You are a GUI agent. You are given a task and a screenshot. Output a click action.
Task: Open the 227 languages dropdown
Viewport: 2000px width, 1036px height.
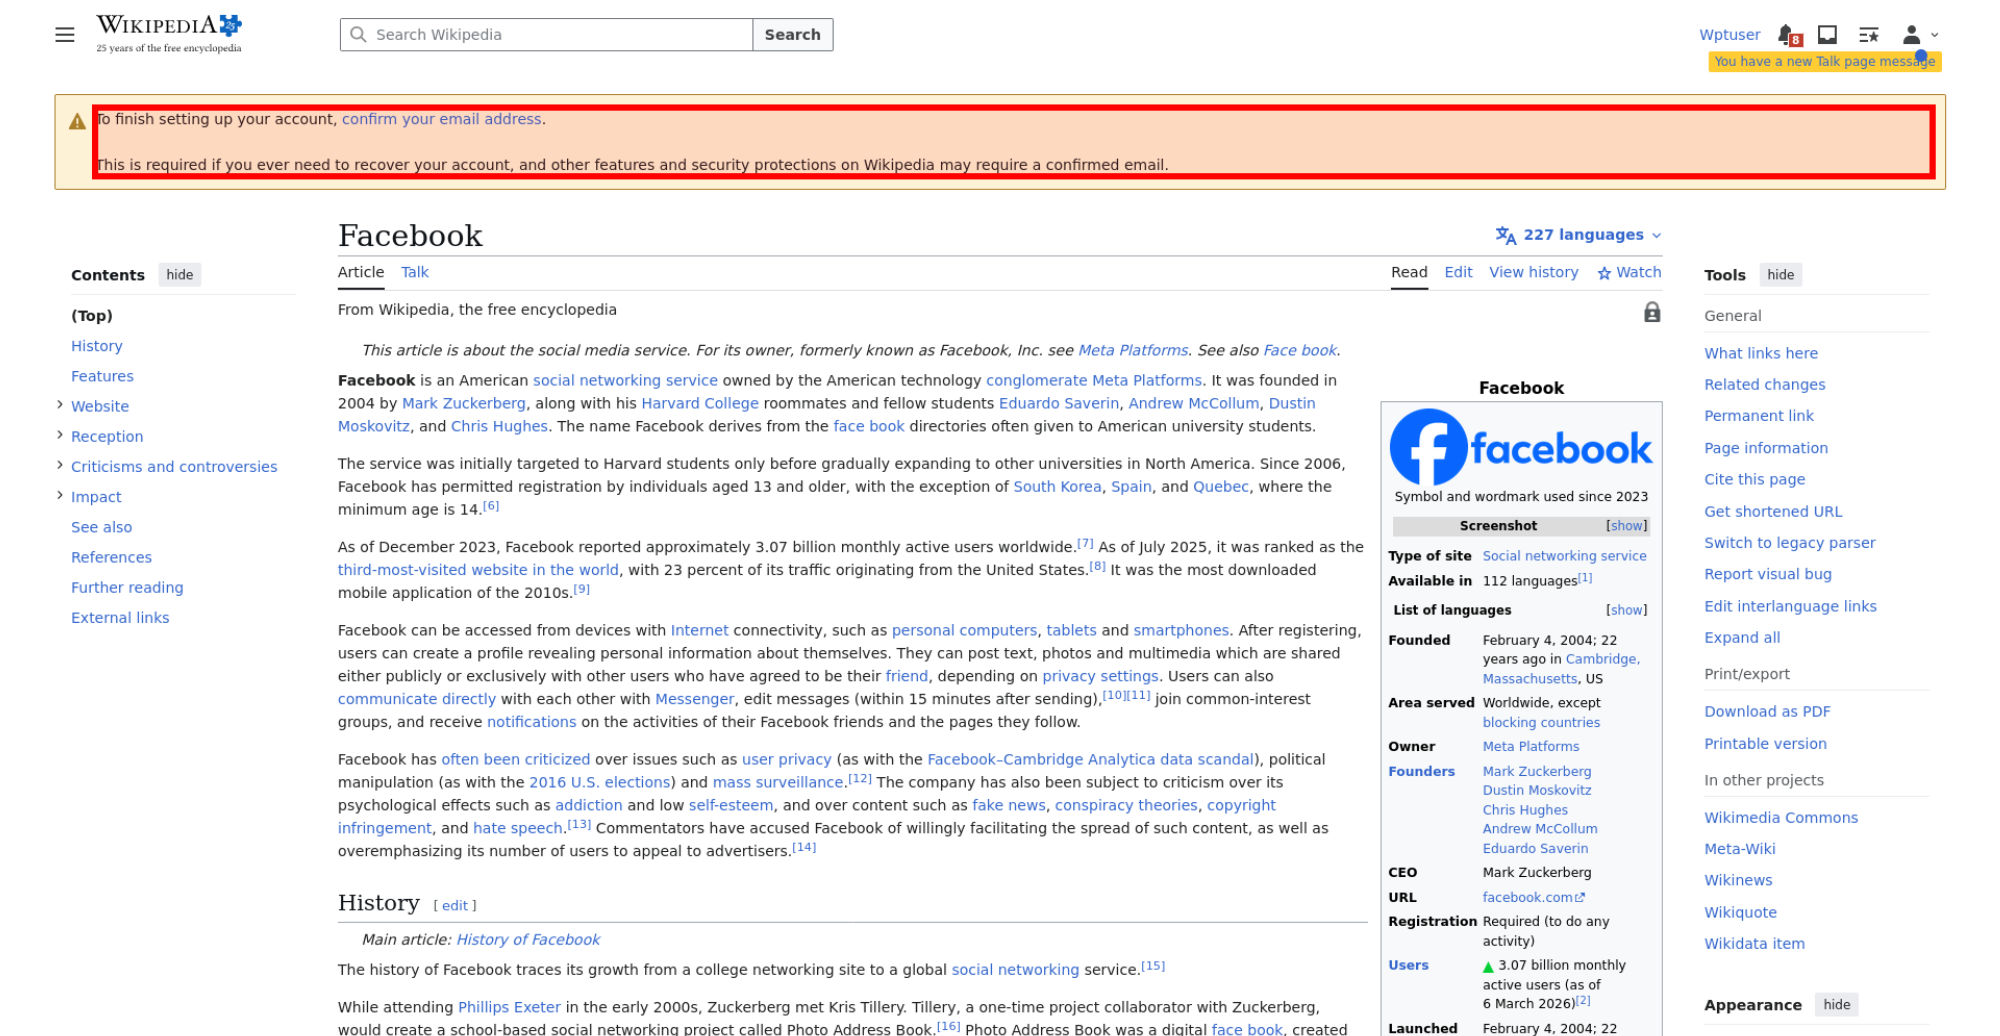(1578, 235)
